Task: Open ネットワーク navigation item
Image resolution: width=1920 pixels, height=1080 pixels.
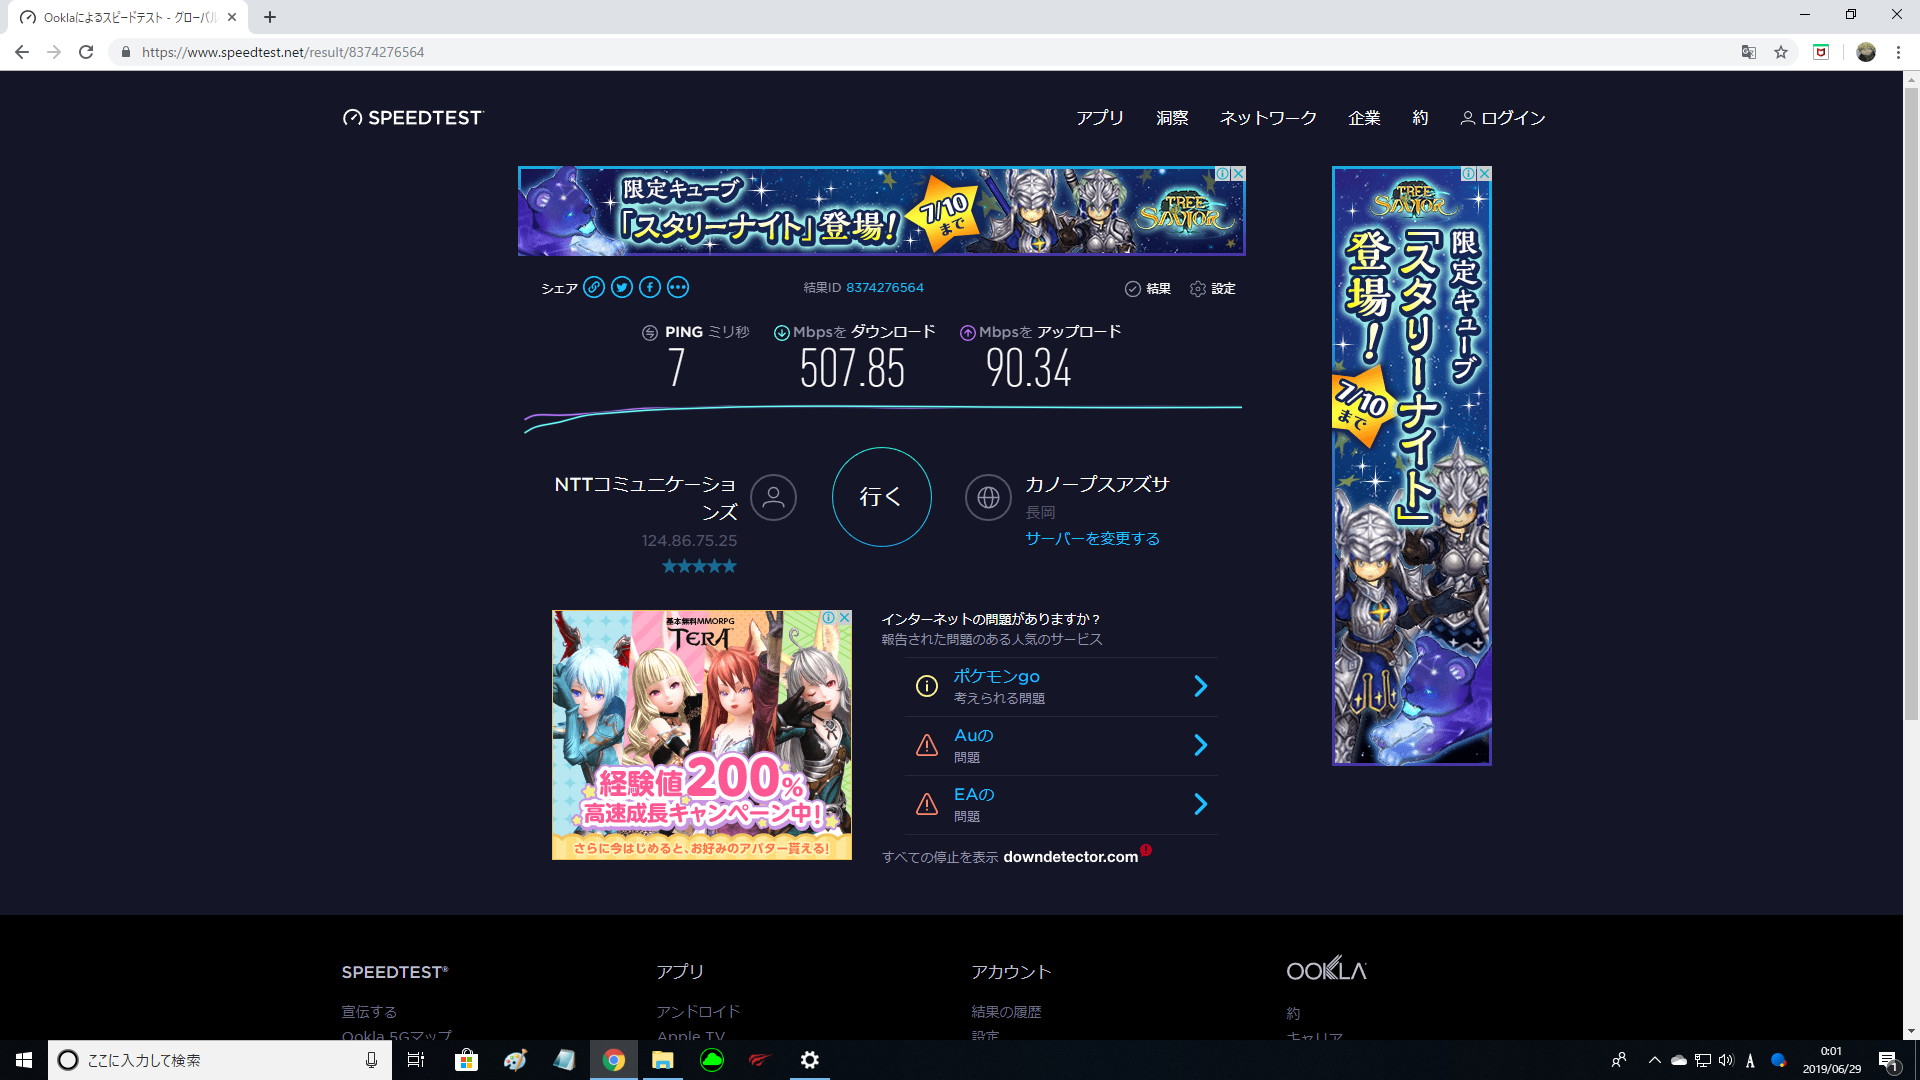Action: coord(1268,118)
